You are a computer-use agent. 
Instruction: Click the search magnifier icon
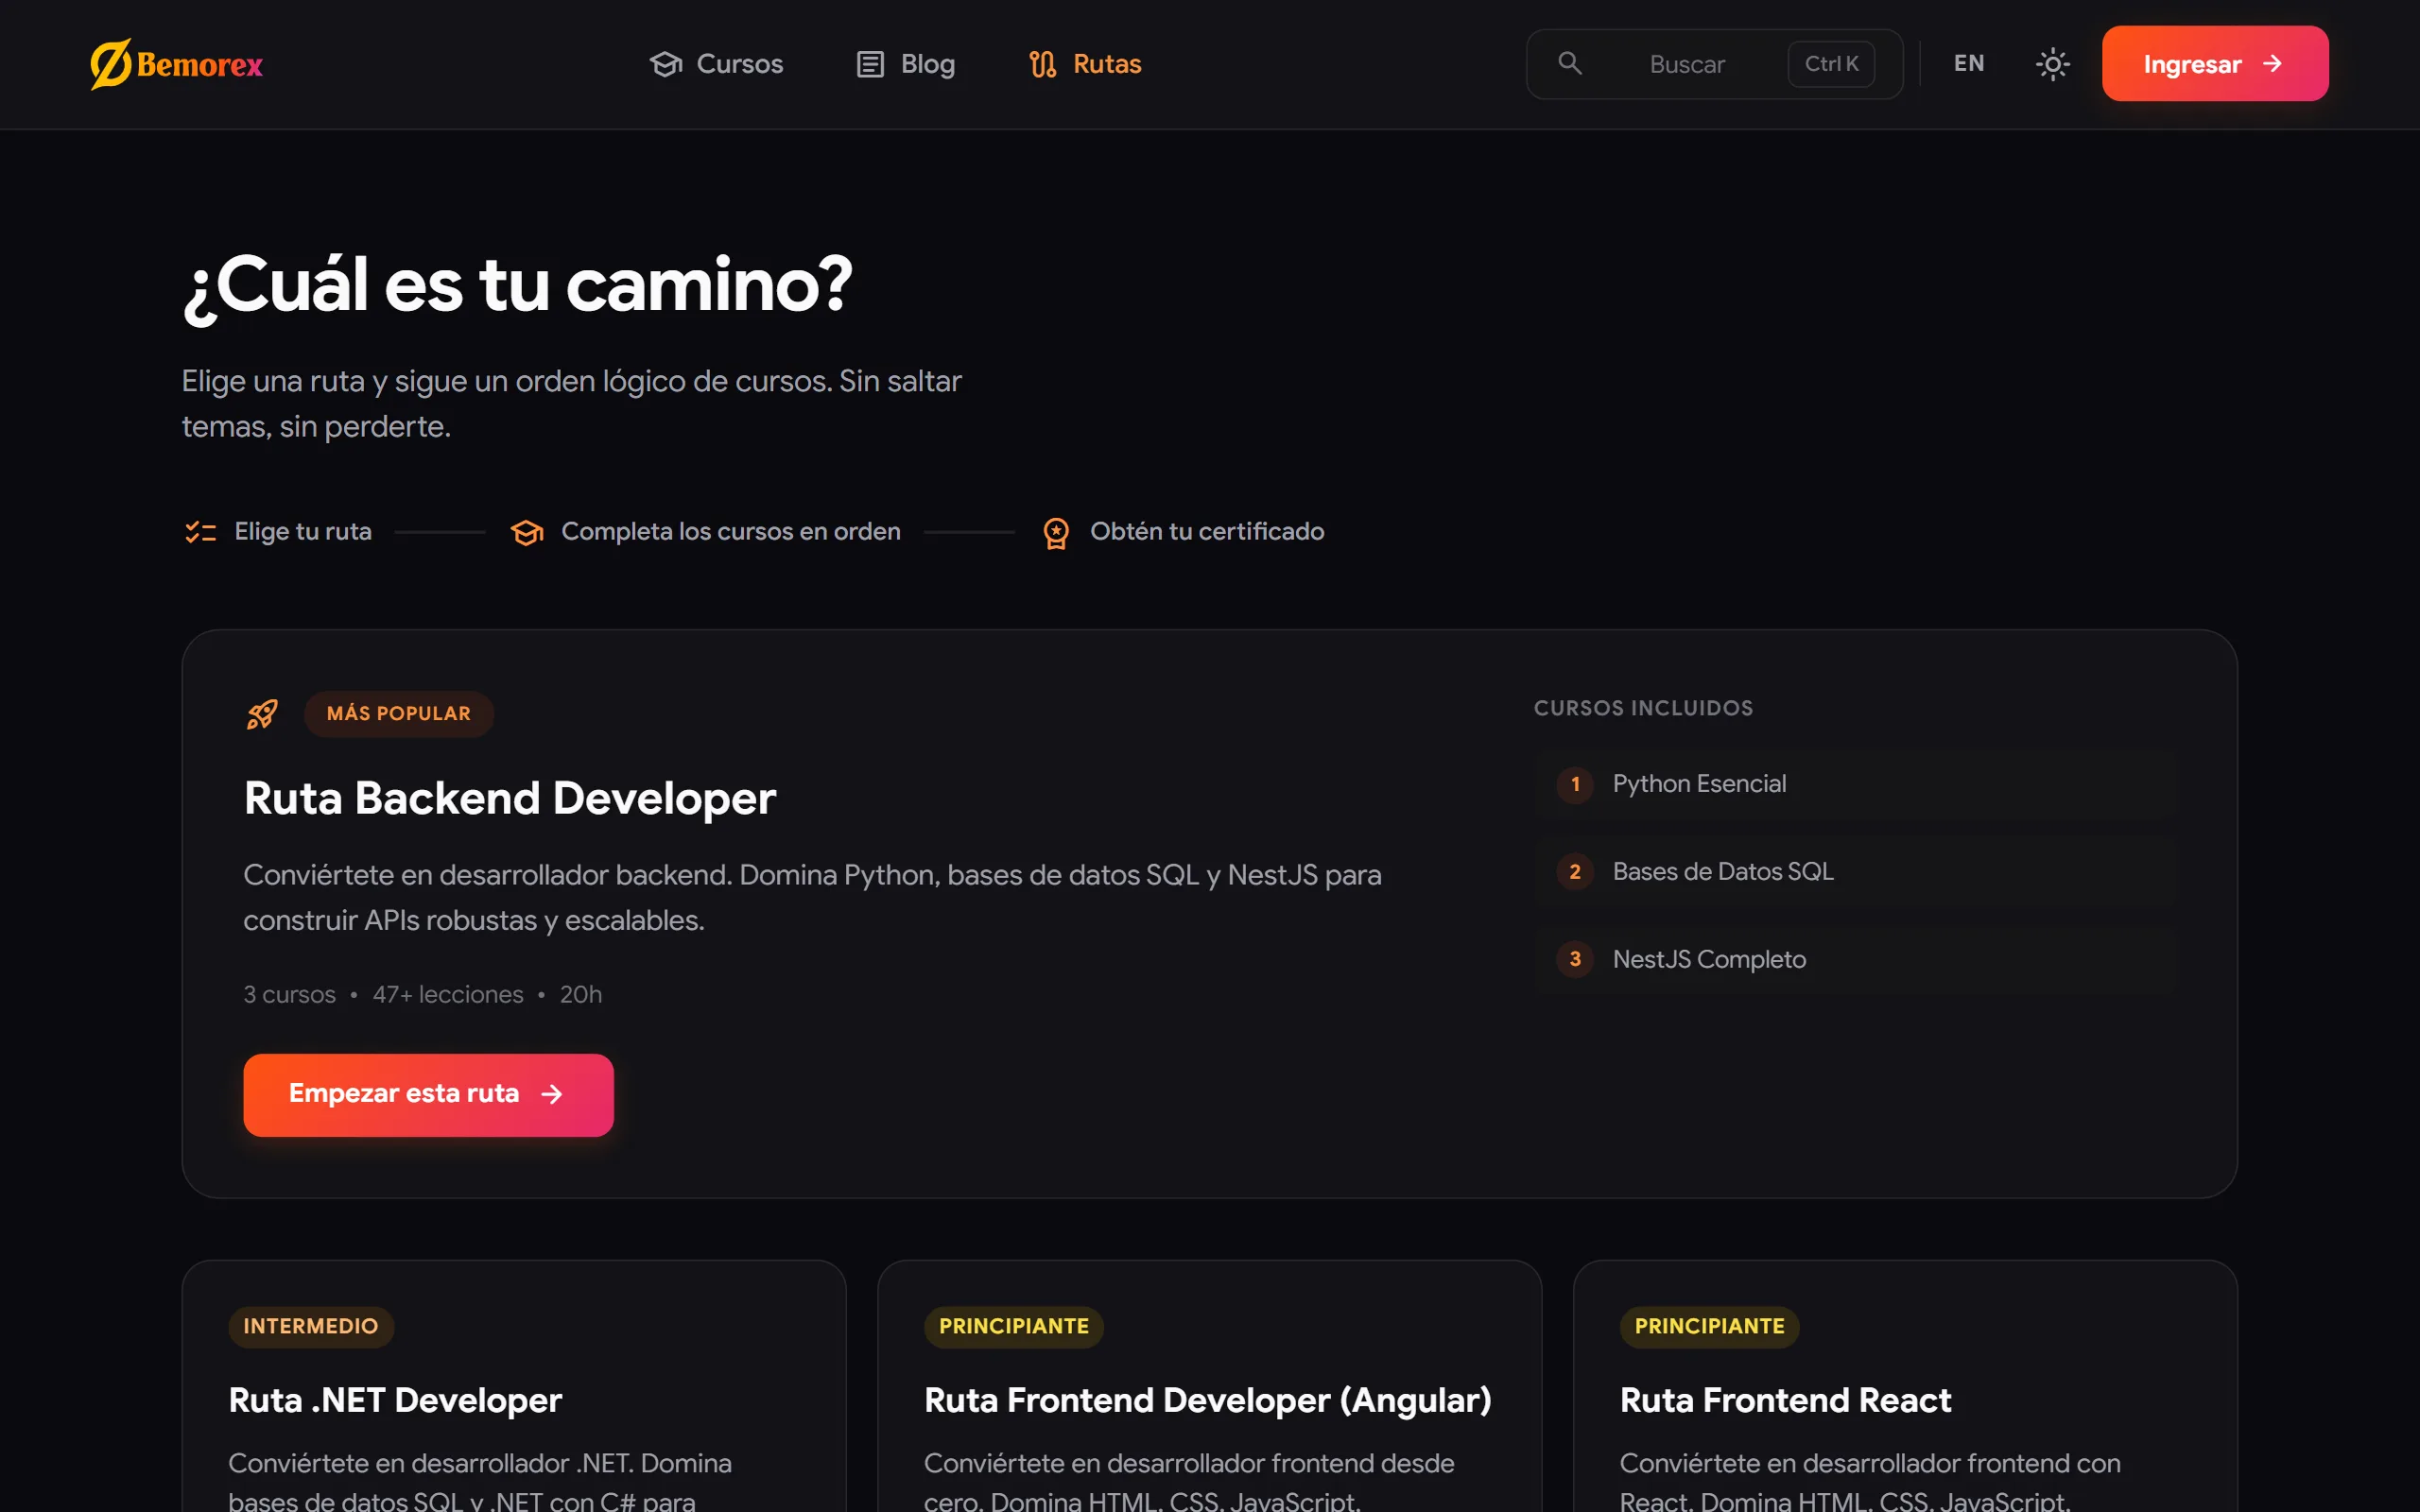point(1570,63)
